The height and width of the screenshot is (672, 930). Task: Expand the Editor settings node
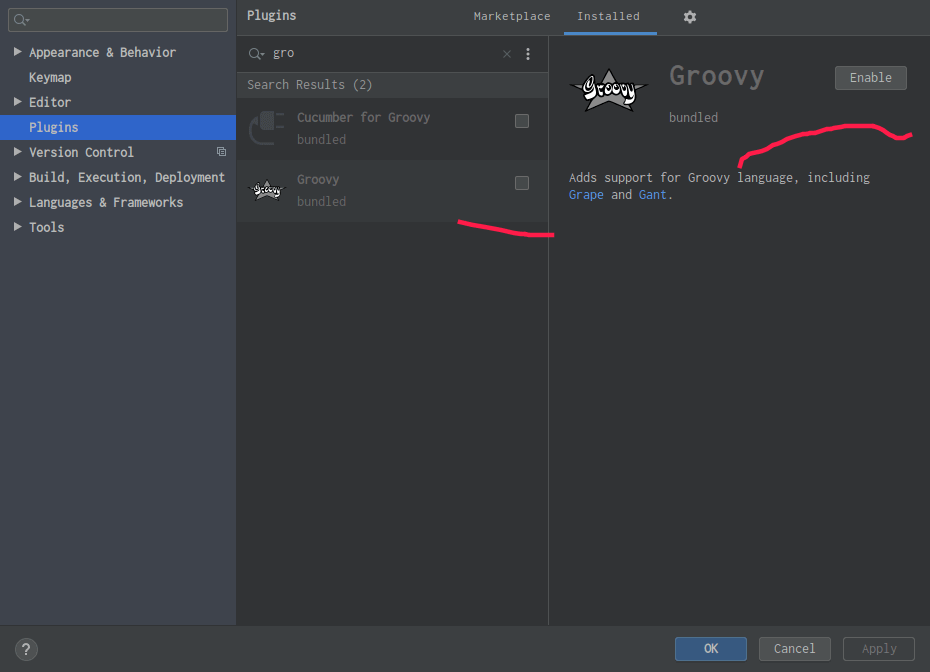pos(18,102)
